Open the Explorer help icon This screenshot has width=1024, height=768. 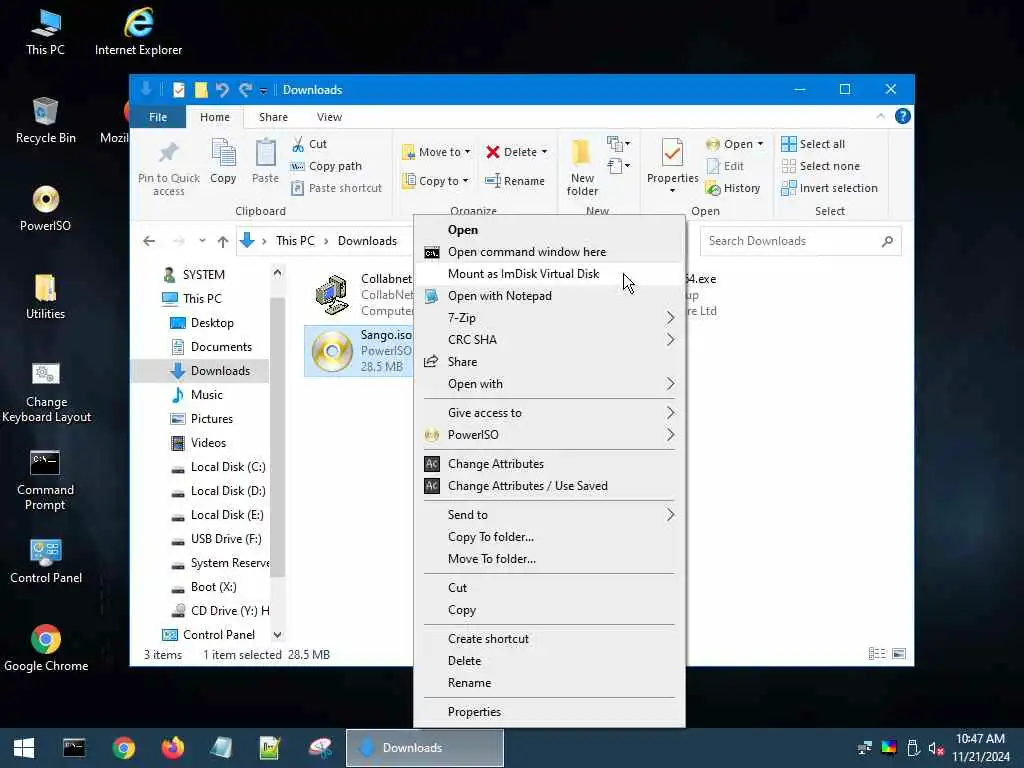pos(903,116)
